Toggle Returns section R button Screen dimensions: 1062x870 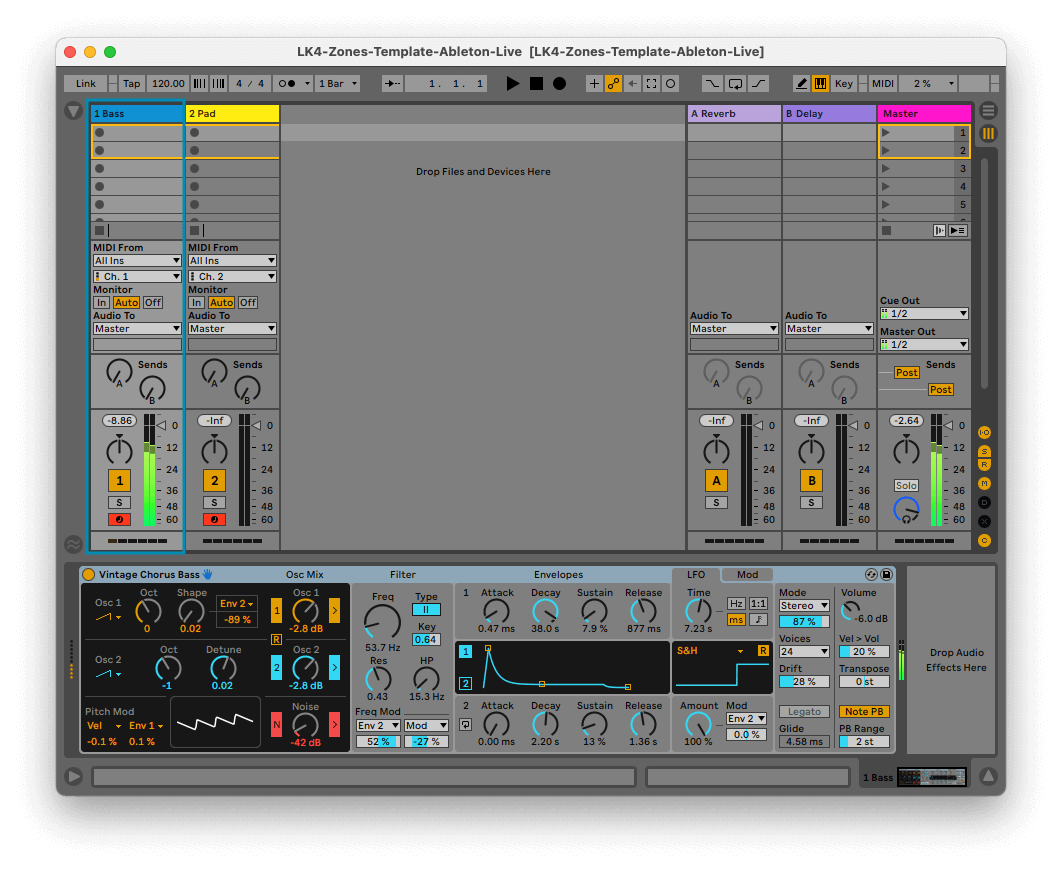[x=985, y=464]
